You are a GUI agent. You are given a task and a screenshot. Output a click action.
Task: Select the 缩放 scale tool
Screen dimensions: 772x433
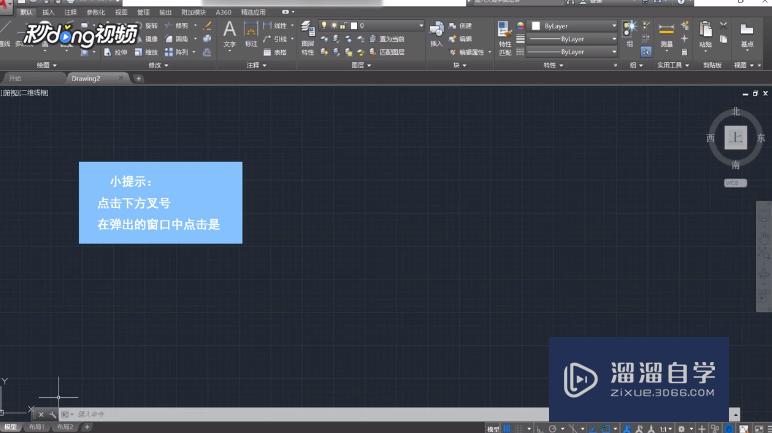point(146,52)
